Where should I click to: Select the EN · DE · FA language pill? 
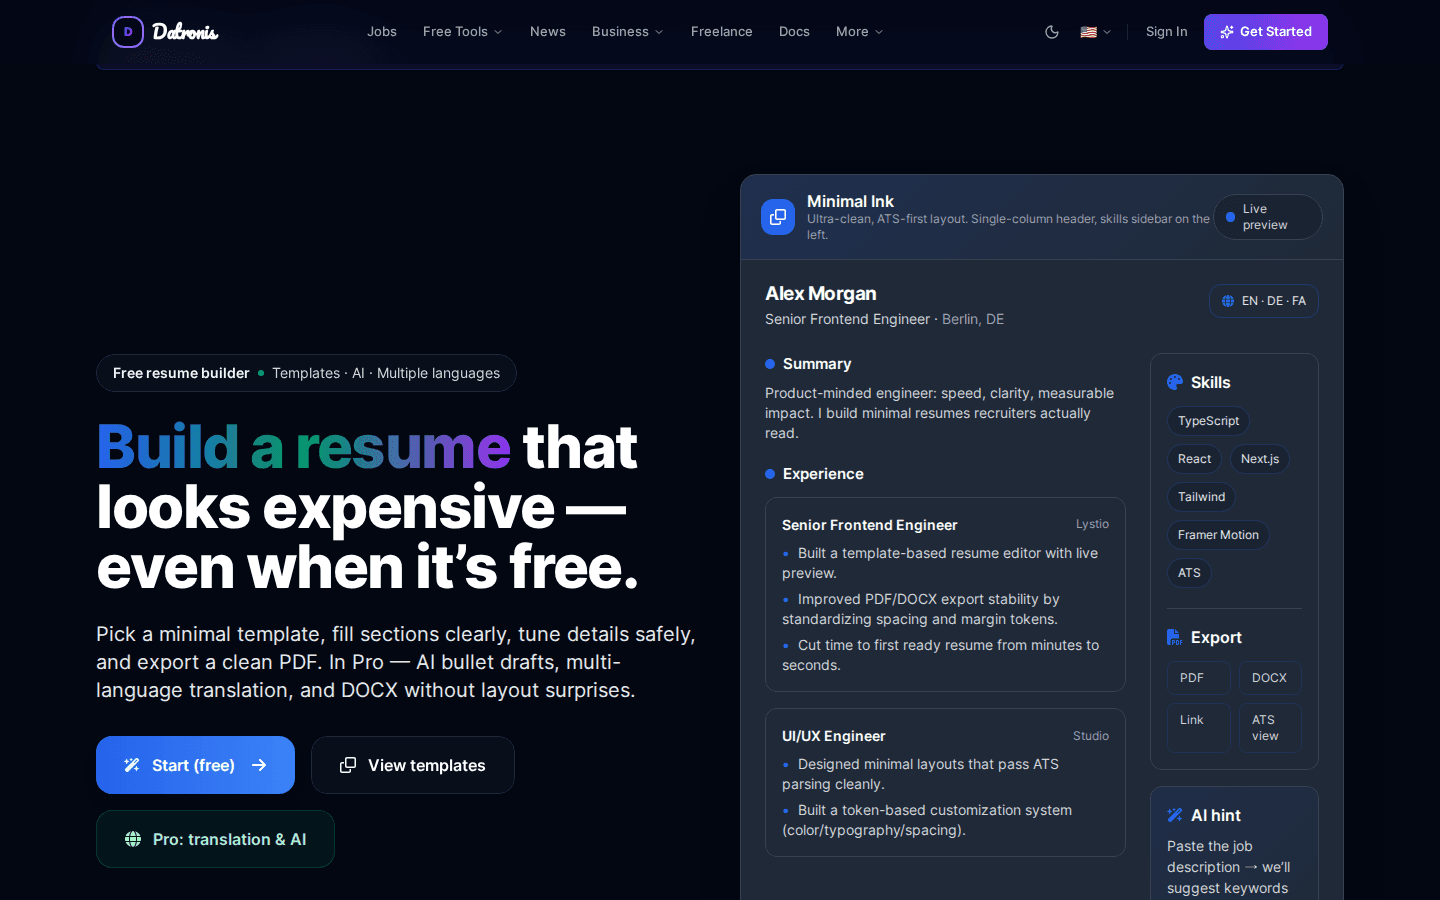point(1264,301)
